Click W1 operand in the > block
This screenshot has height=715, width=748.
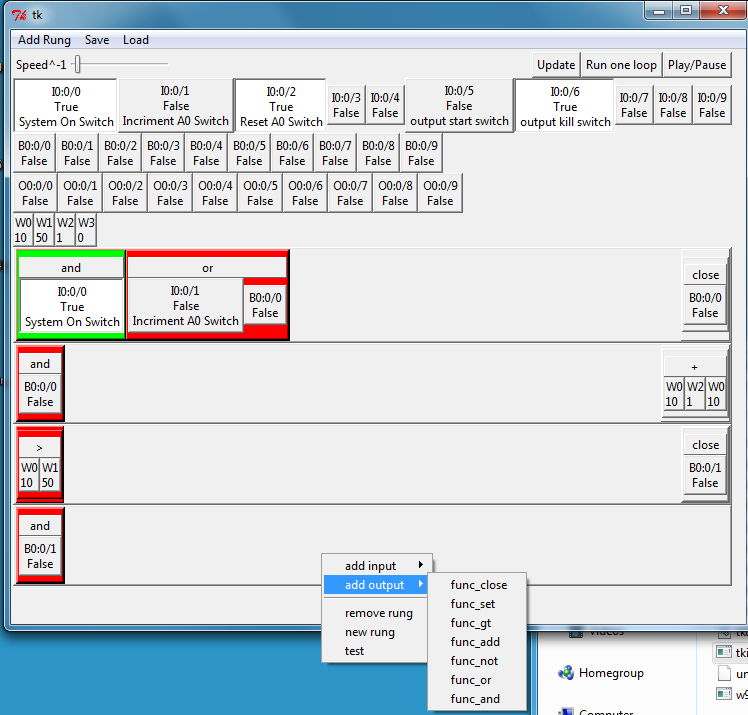click(50, 475)
